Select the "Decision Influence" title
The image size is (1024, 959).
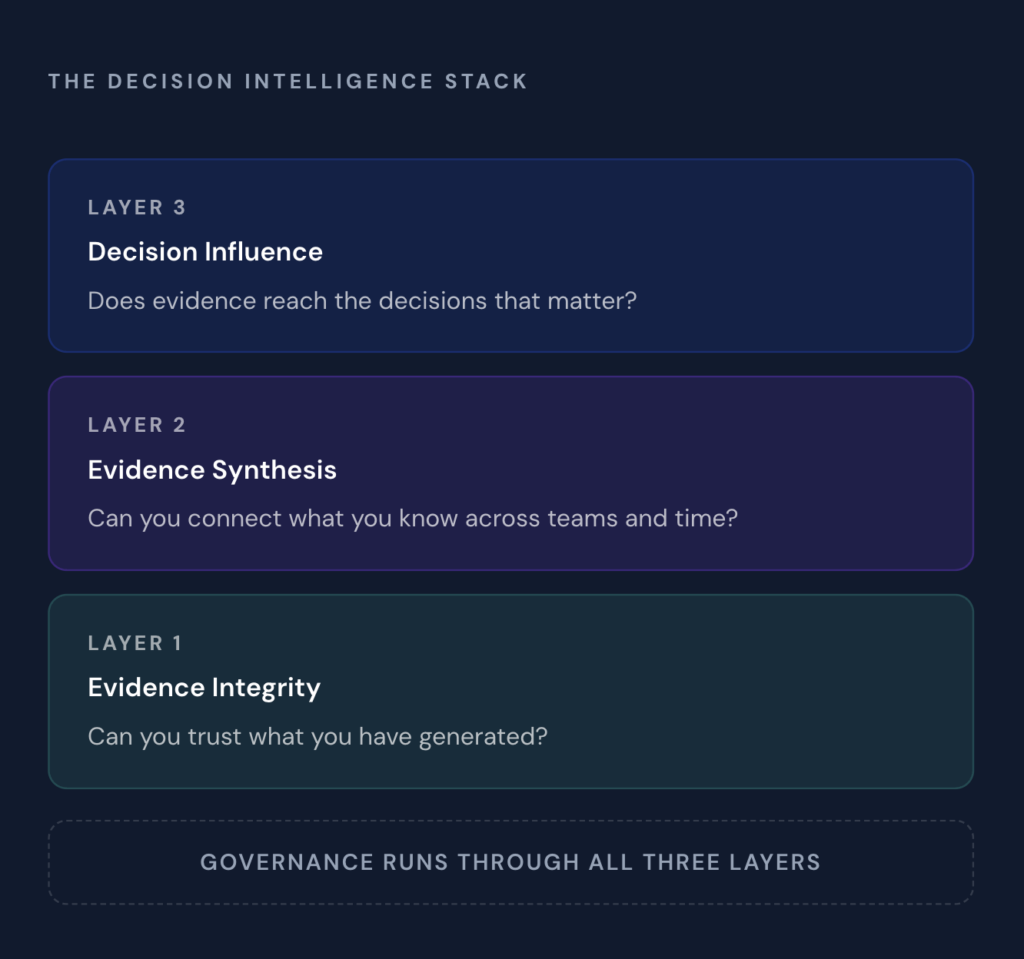205,252
